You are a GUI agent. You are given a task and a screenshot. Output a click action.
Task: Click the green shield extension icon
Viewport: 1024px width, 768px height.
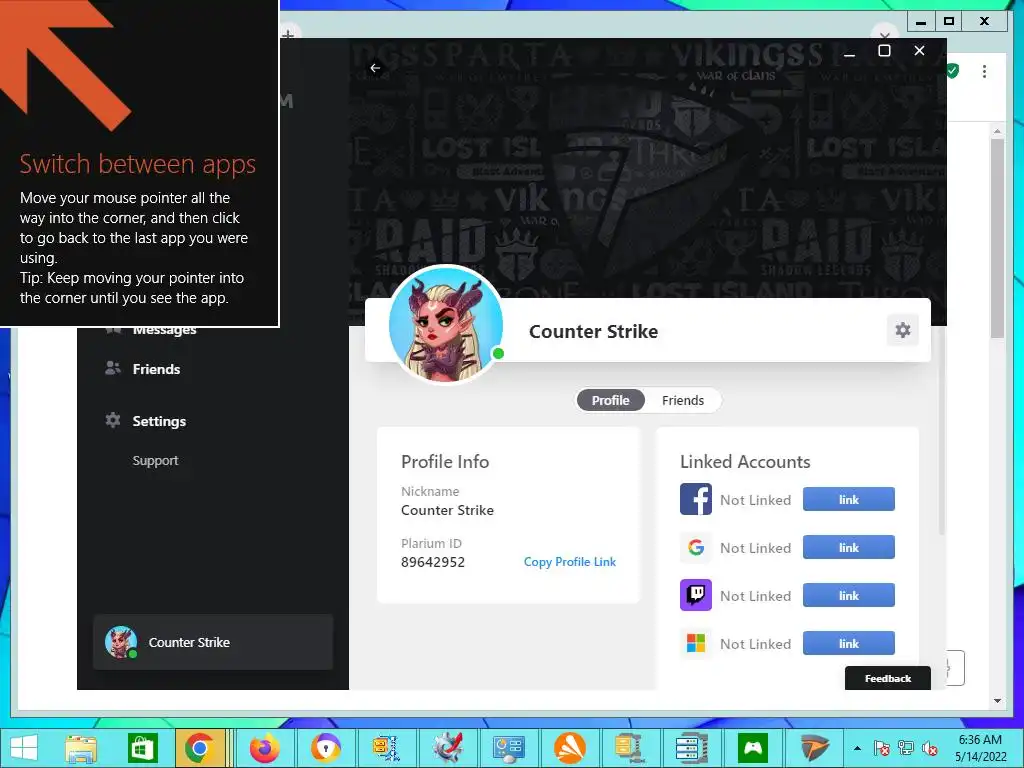coord(953,71)
